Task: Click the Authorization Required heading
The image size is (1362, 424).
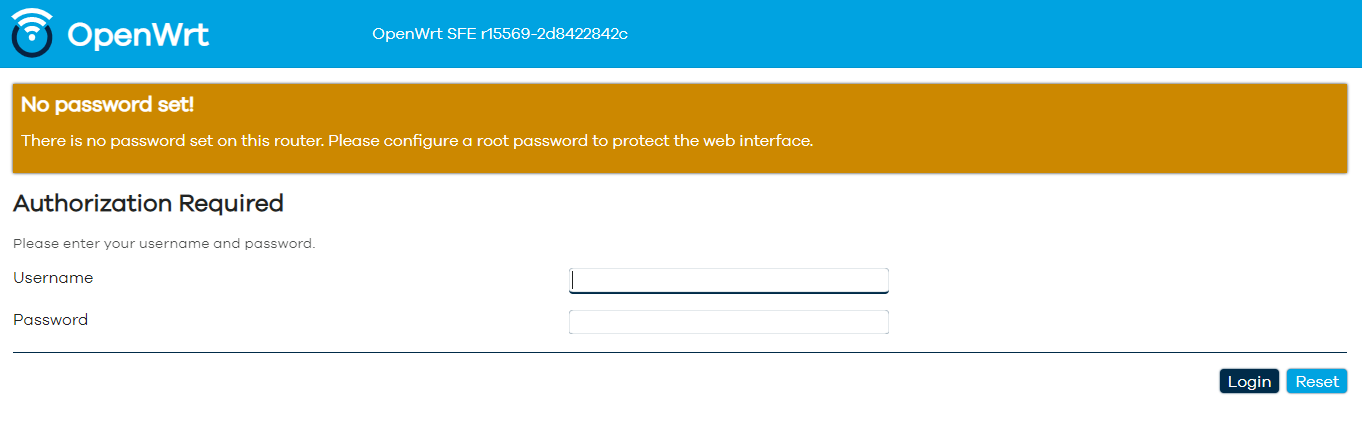Action: click(x=148, y=204)
